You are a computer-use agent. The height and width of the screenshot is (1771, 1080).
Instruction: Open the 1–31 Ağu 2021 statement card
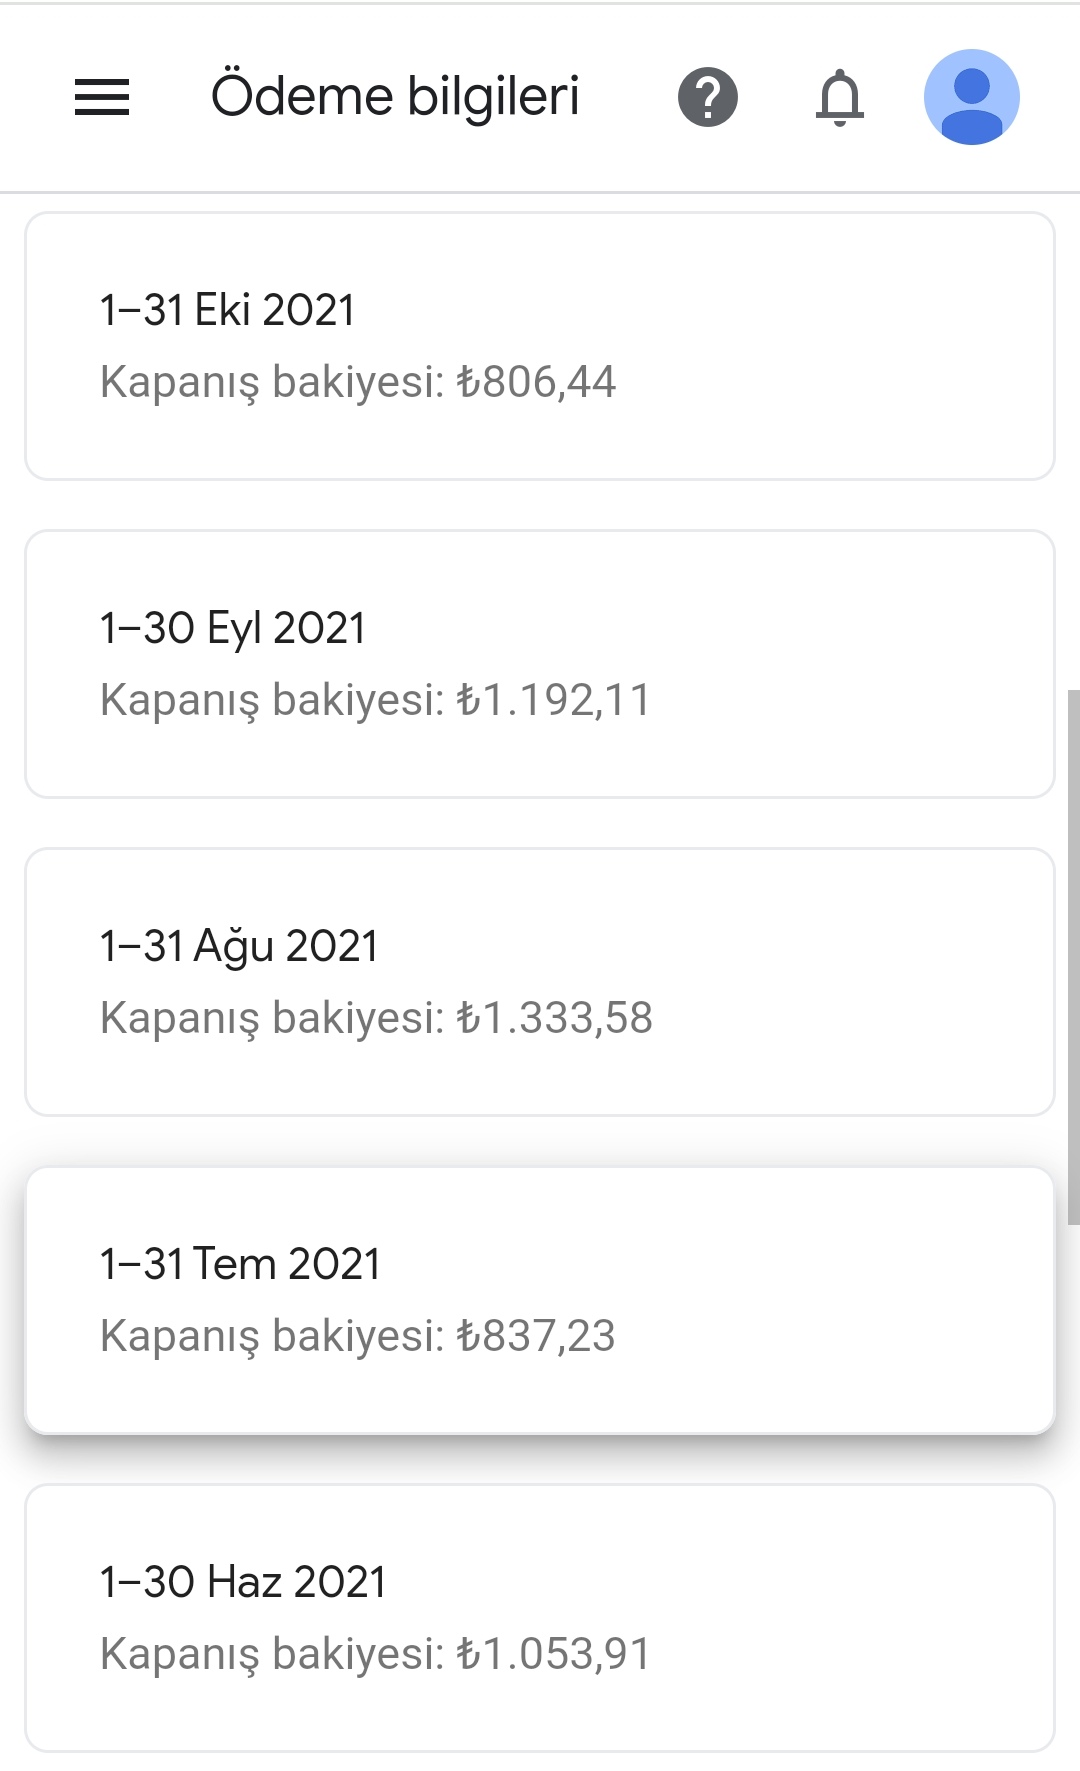(x=540, y=982)
